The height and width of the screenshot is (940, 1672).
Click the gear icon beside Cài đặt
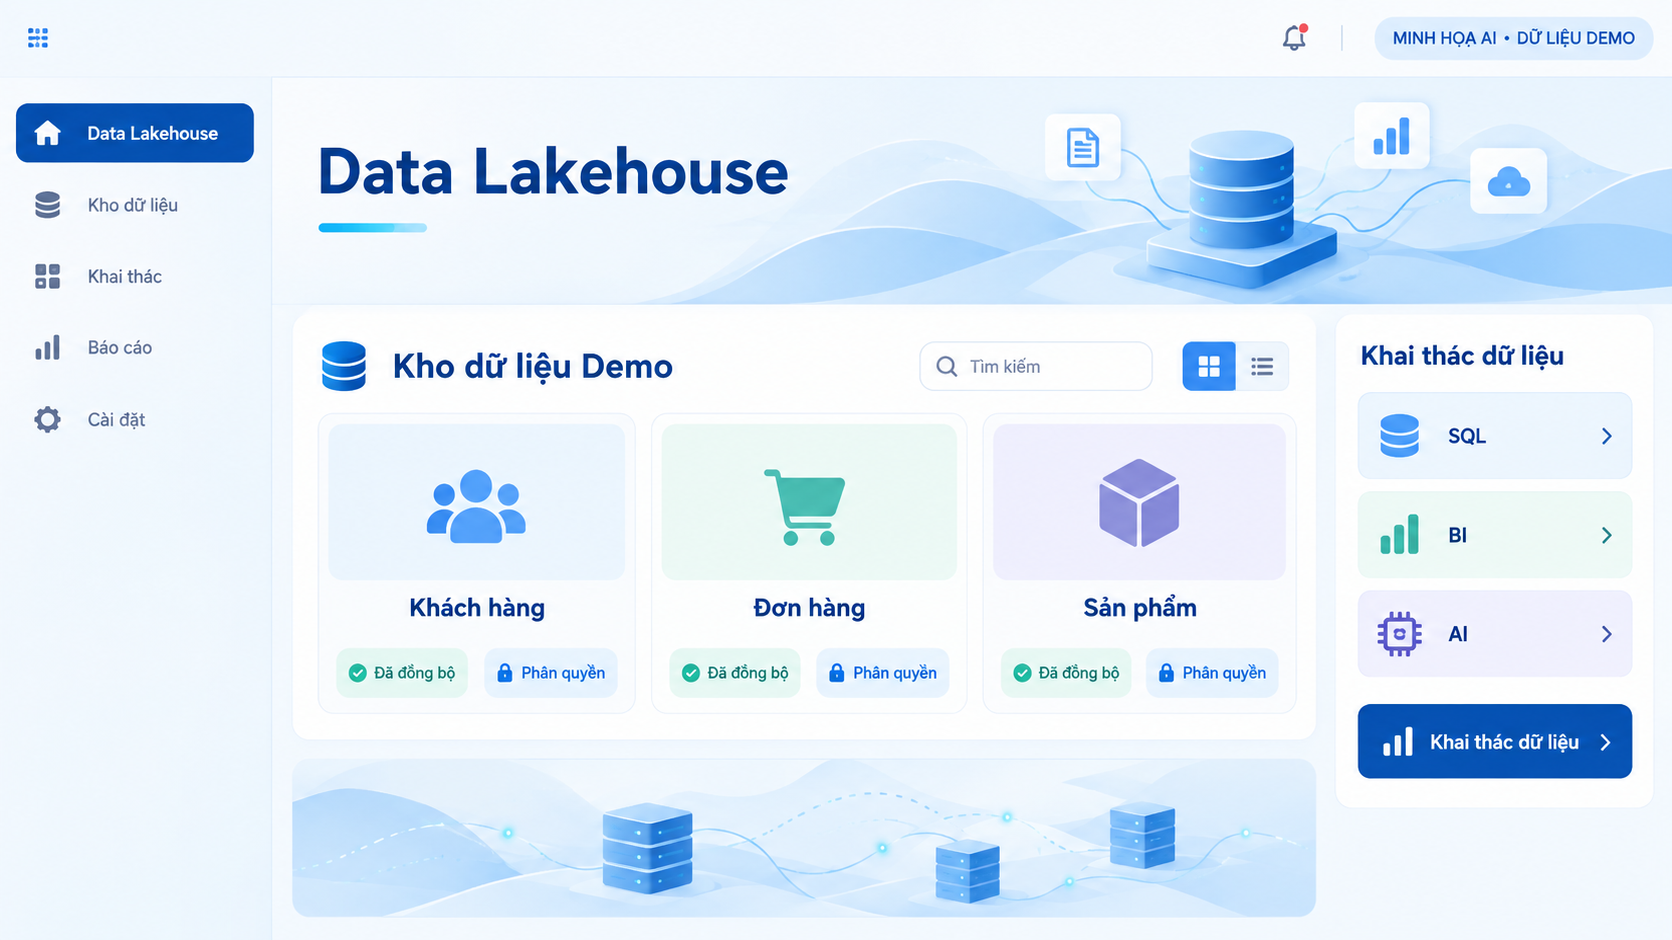47,419
